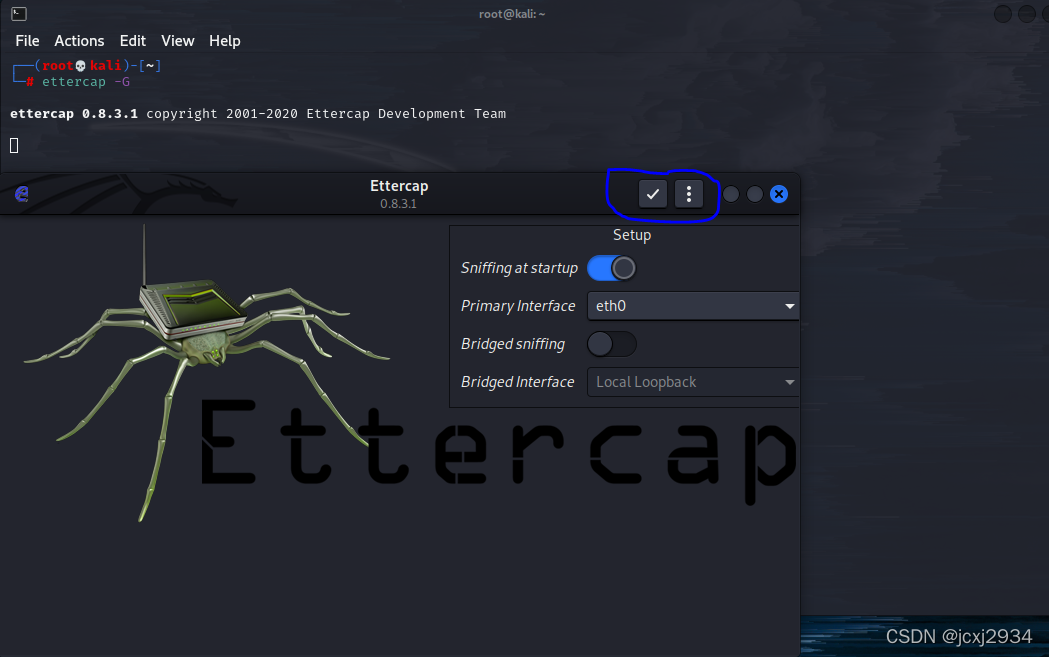
Task: Click the 'ettercap -G' command text
Action: click(86, 82)
